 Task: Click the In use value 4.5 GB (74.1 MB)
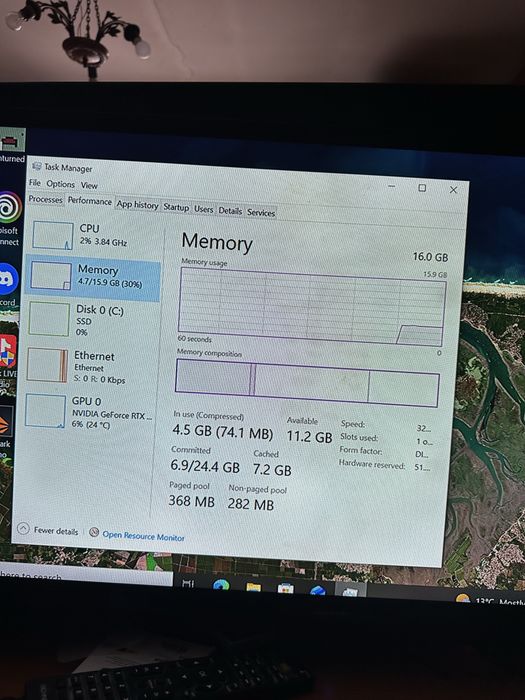223,433
